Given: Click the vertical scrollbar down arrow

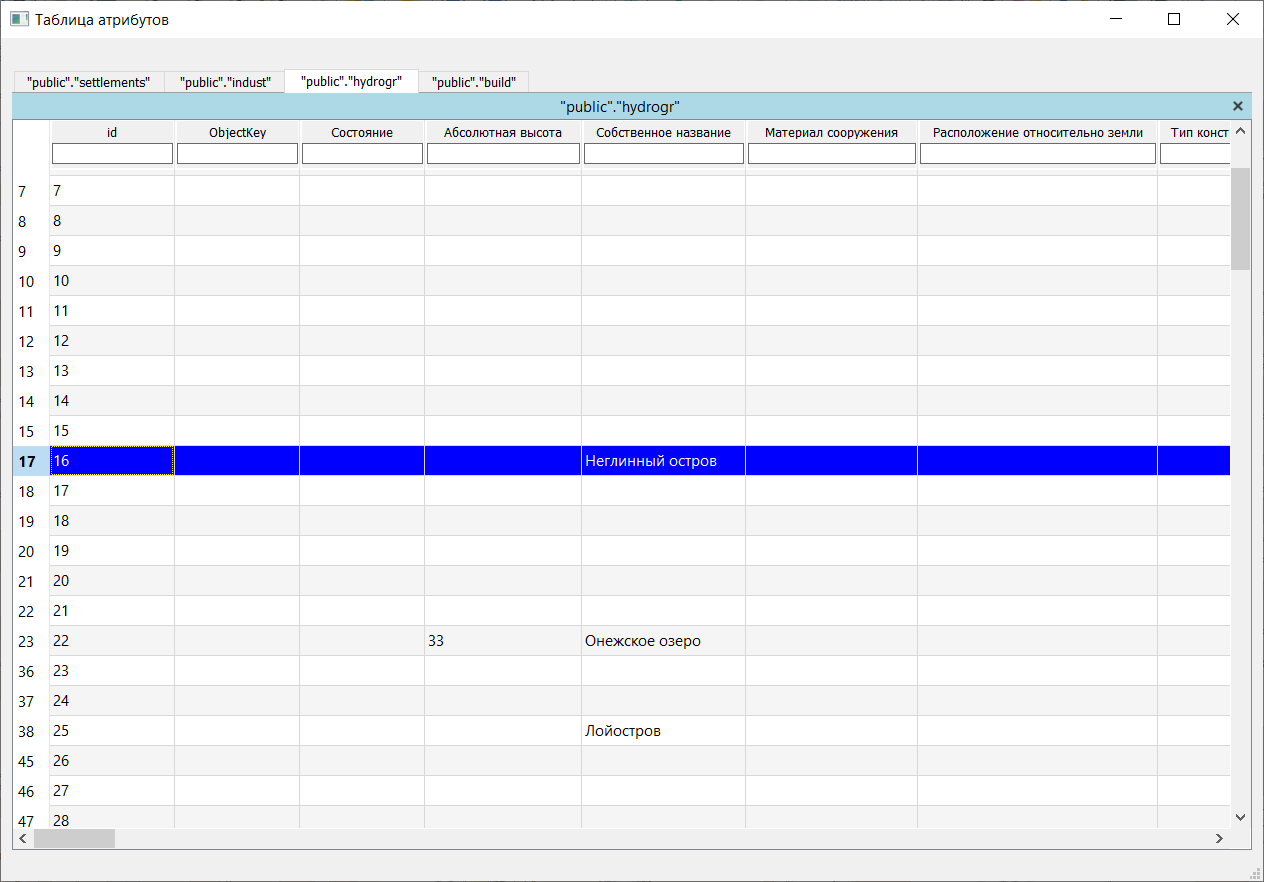Looking at the screenshot, I should click(x=1240, y=817).
